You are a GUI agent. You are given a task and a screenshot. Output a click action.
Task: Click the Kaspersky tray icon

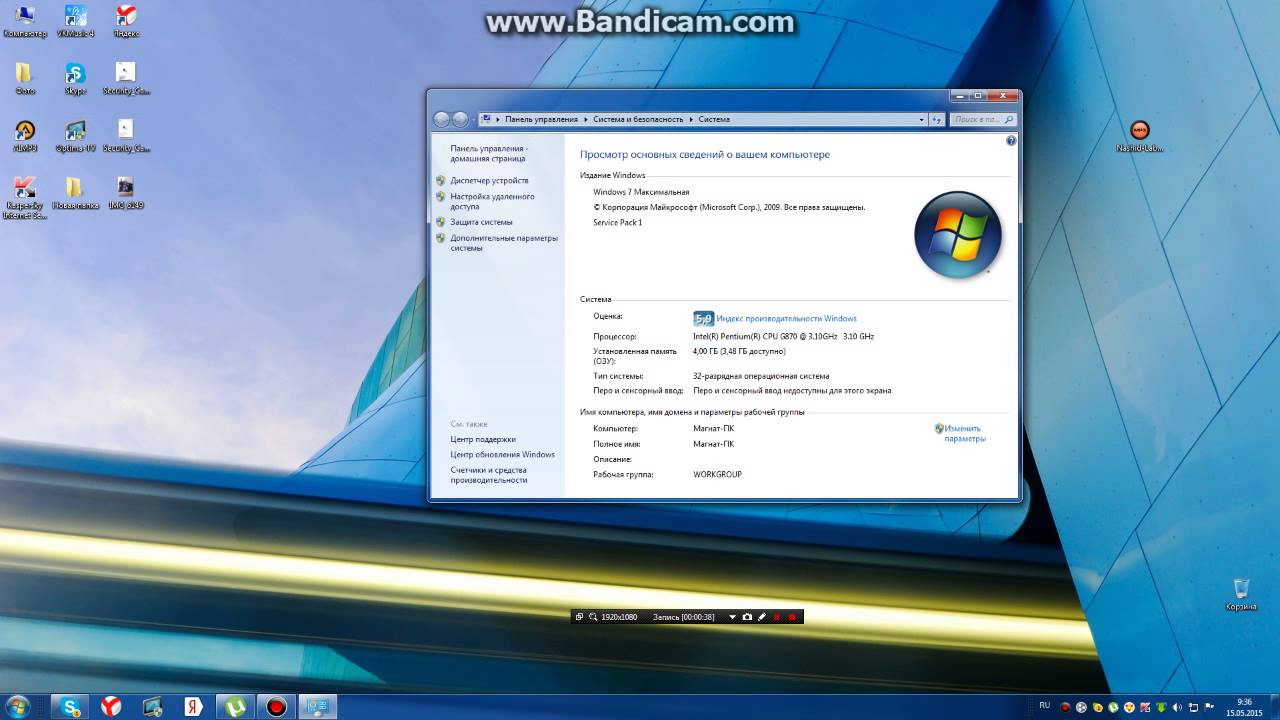(1145, 707)
